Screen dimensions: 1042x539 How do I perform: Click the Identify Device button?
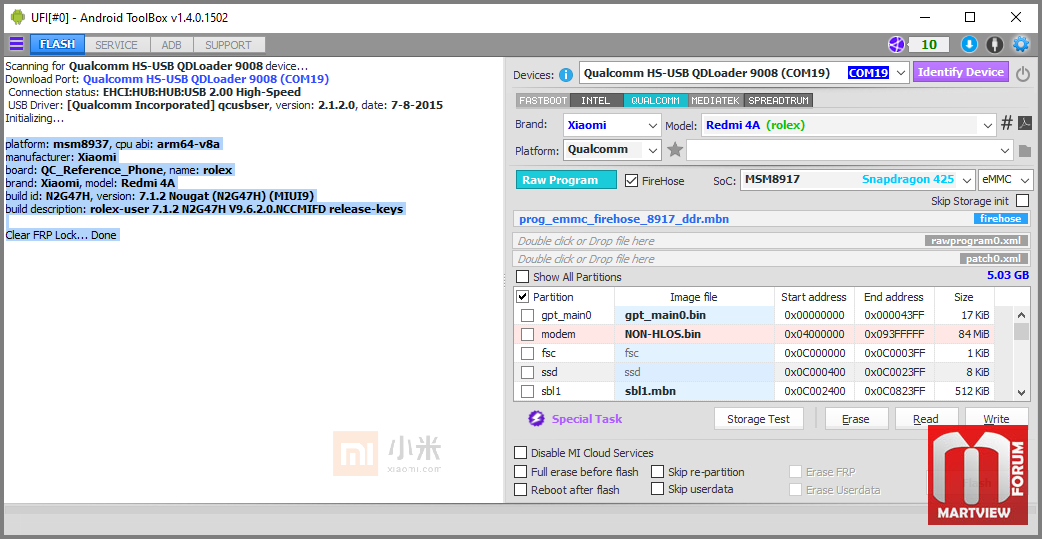click(x=961, y=72)
